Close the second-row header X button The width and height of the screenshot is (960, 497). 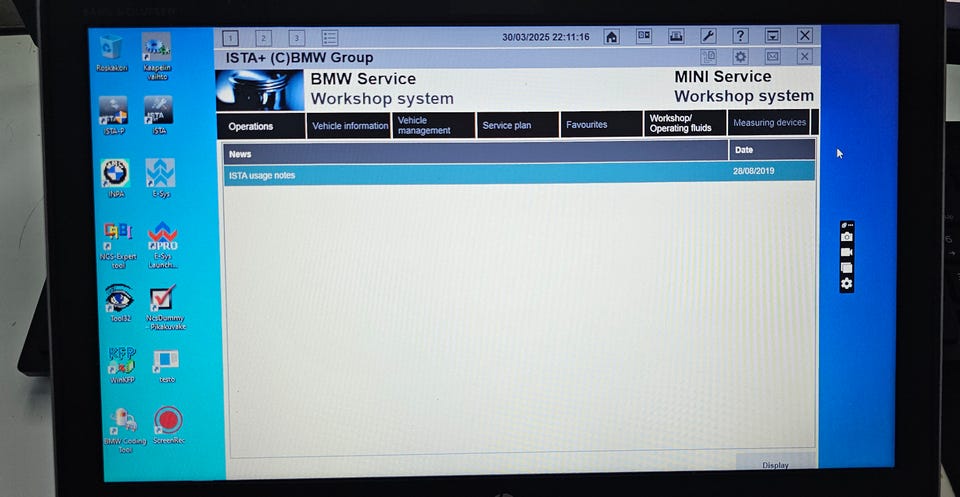click(804, 57)
